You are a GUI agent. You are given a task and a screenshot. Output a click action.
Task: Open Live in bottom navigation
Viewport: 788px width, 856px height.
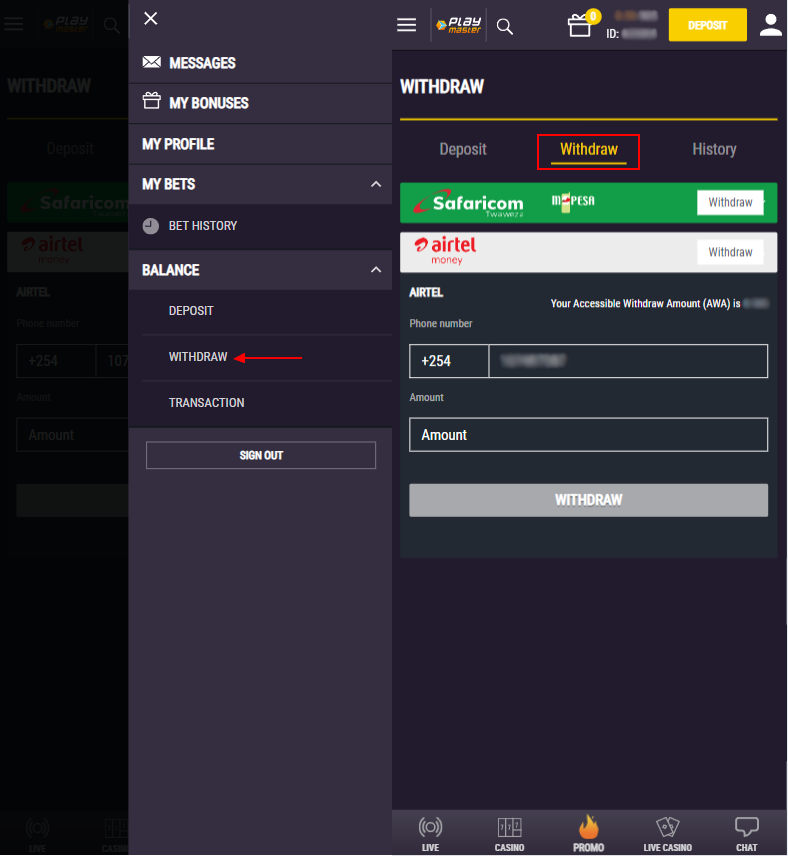(430, 834)
